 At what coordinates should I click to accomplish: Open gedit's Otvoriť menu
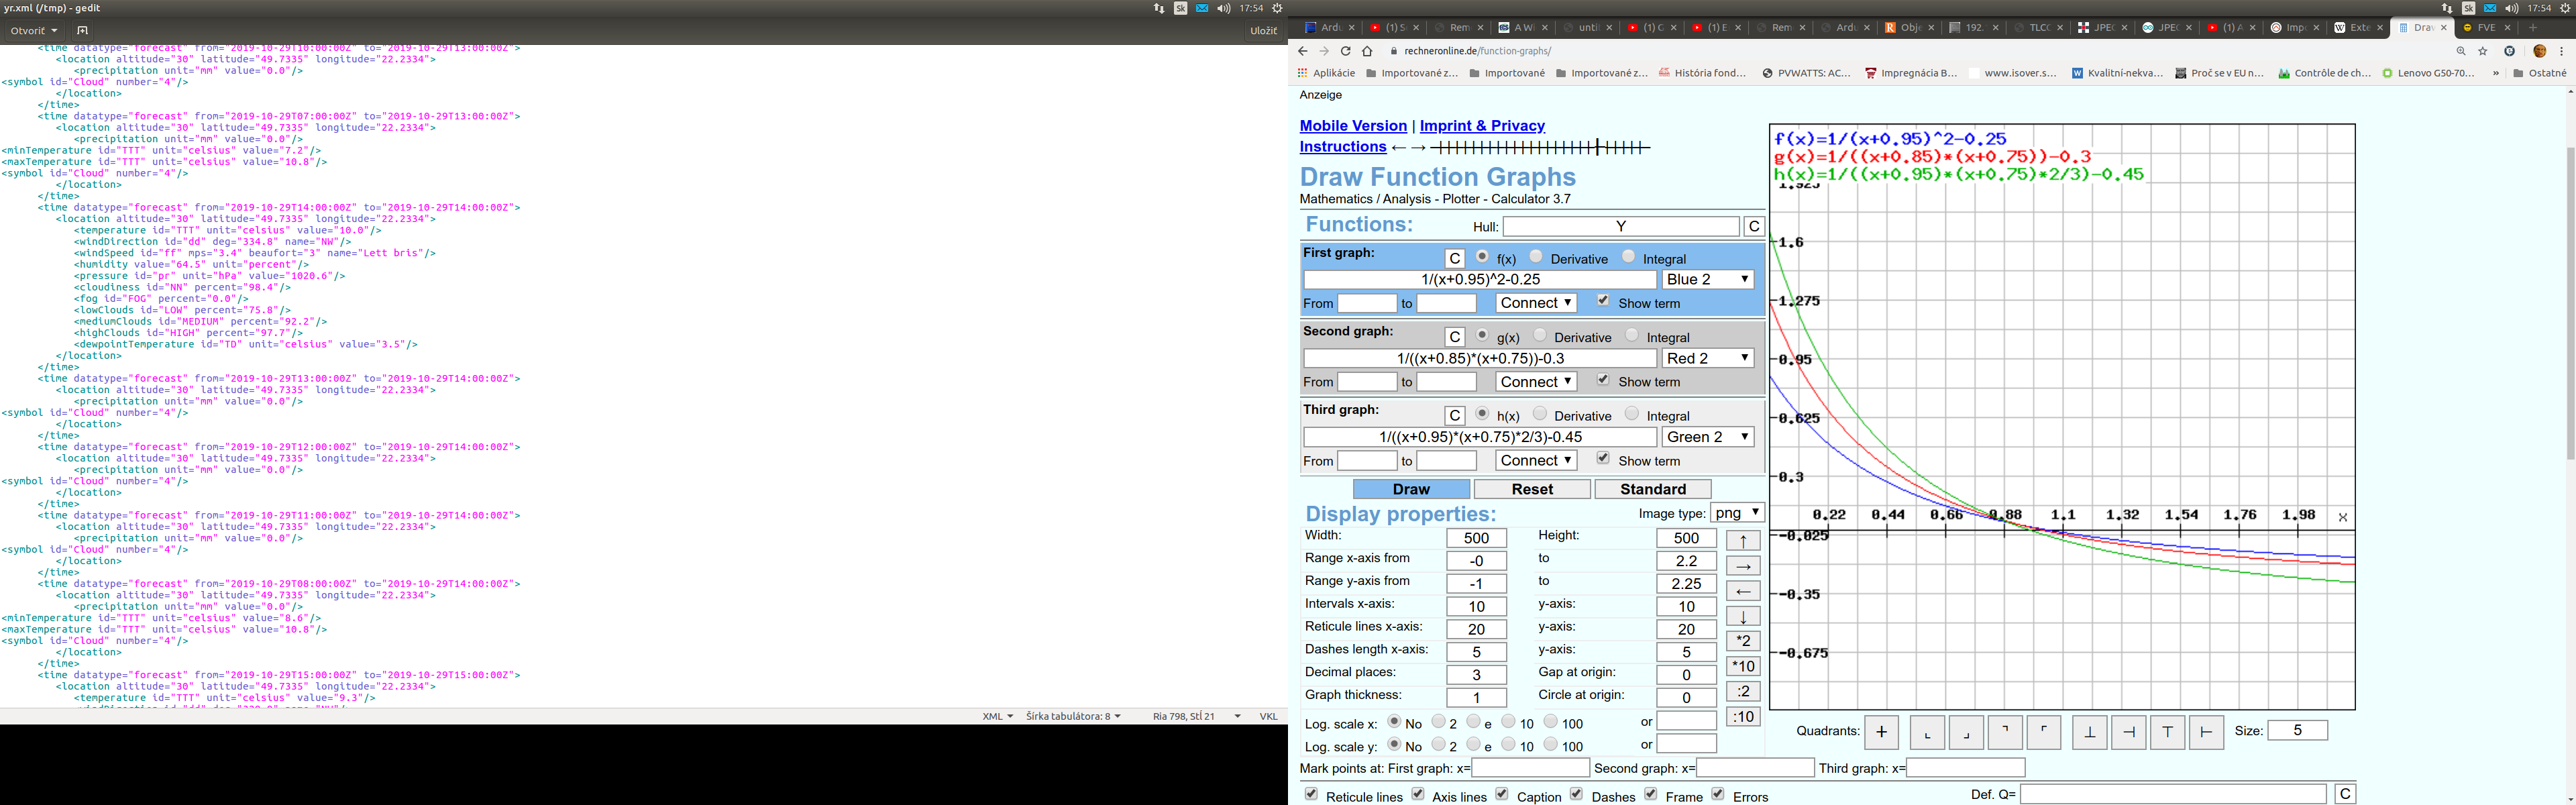point(34,31)
